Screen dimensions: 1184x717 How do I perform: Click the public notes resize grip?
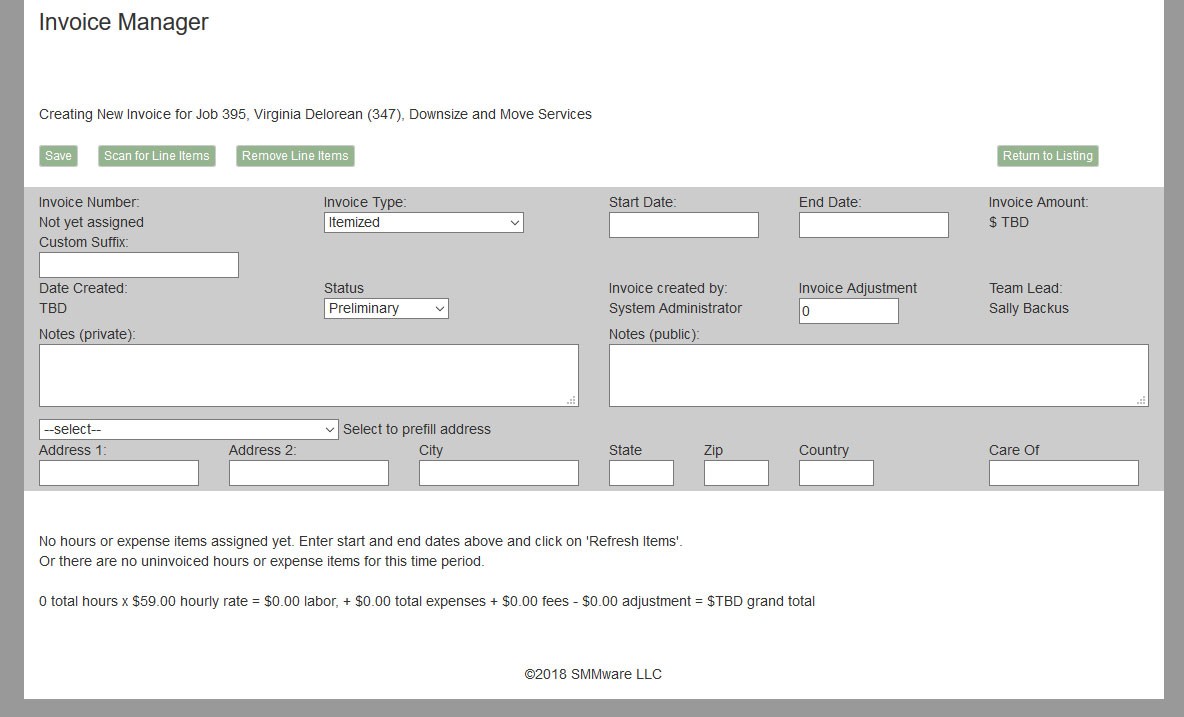pos(1142,401)
